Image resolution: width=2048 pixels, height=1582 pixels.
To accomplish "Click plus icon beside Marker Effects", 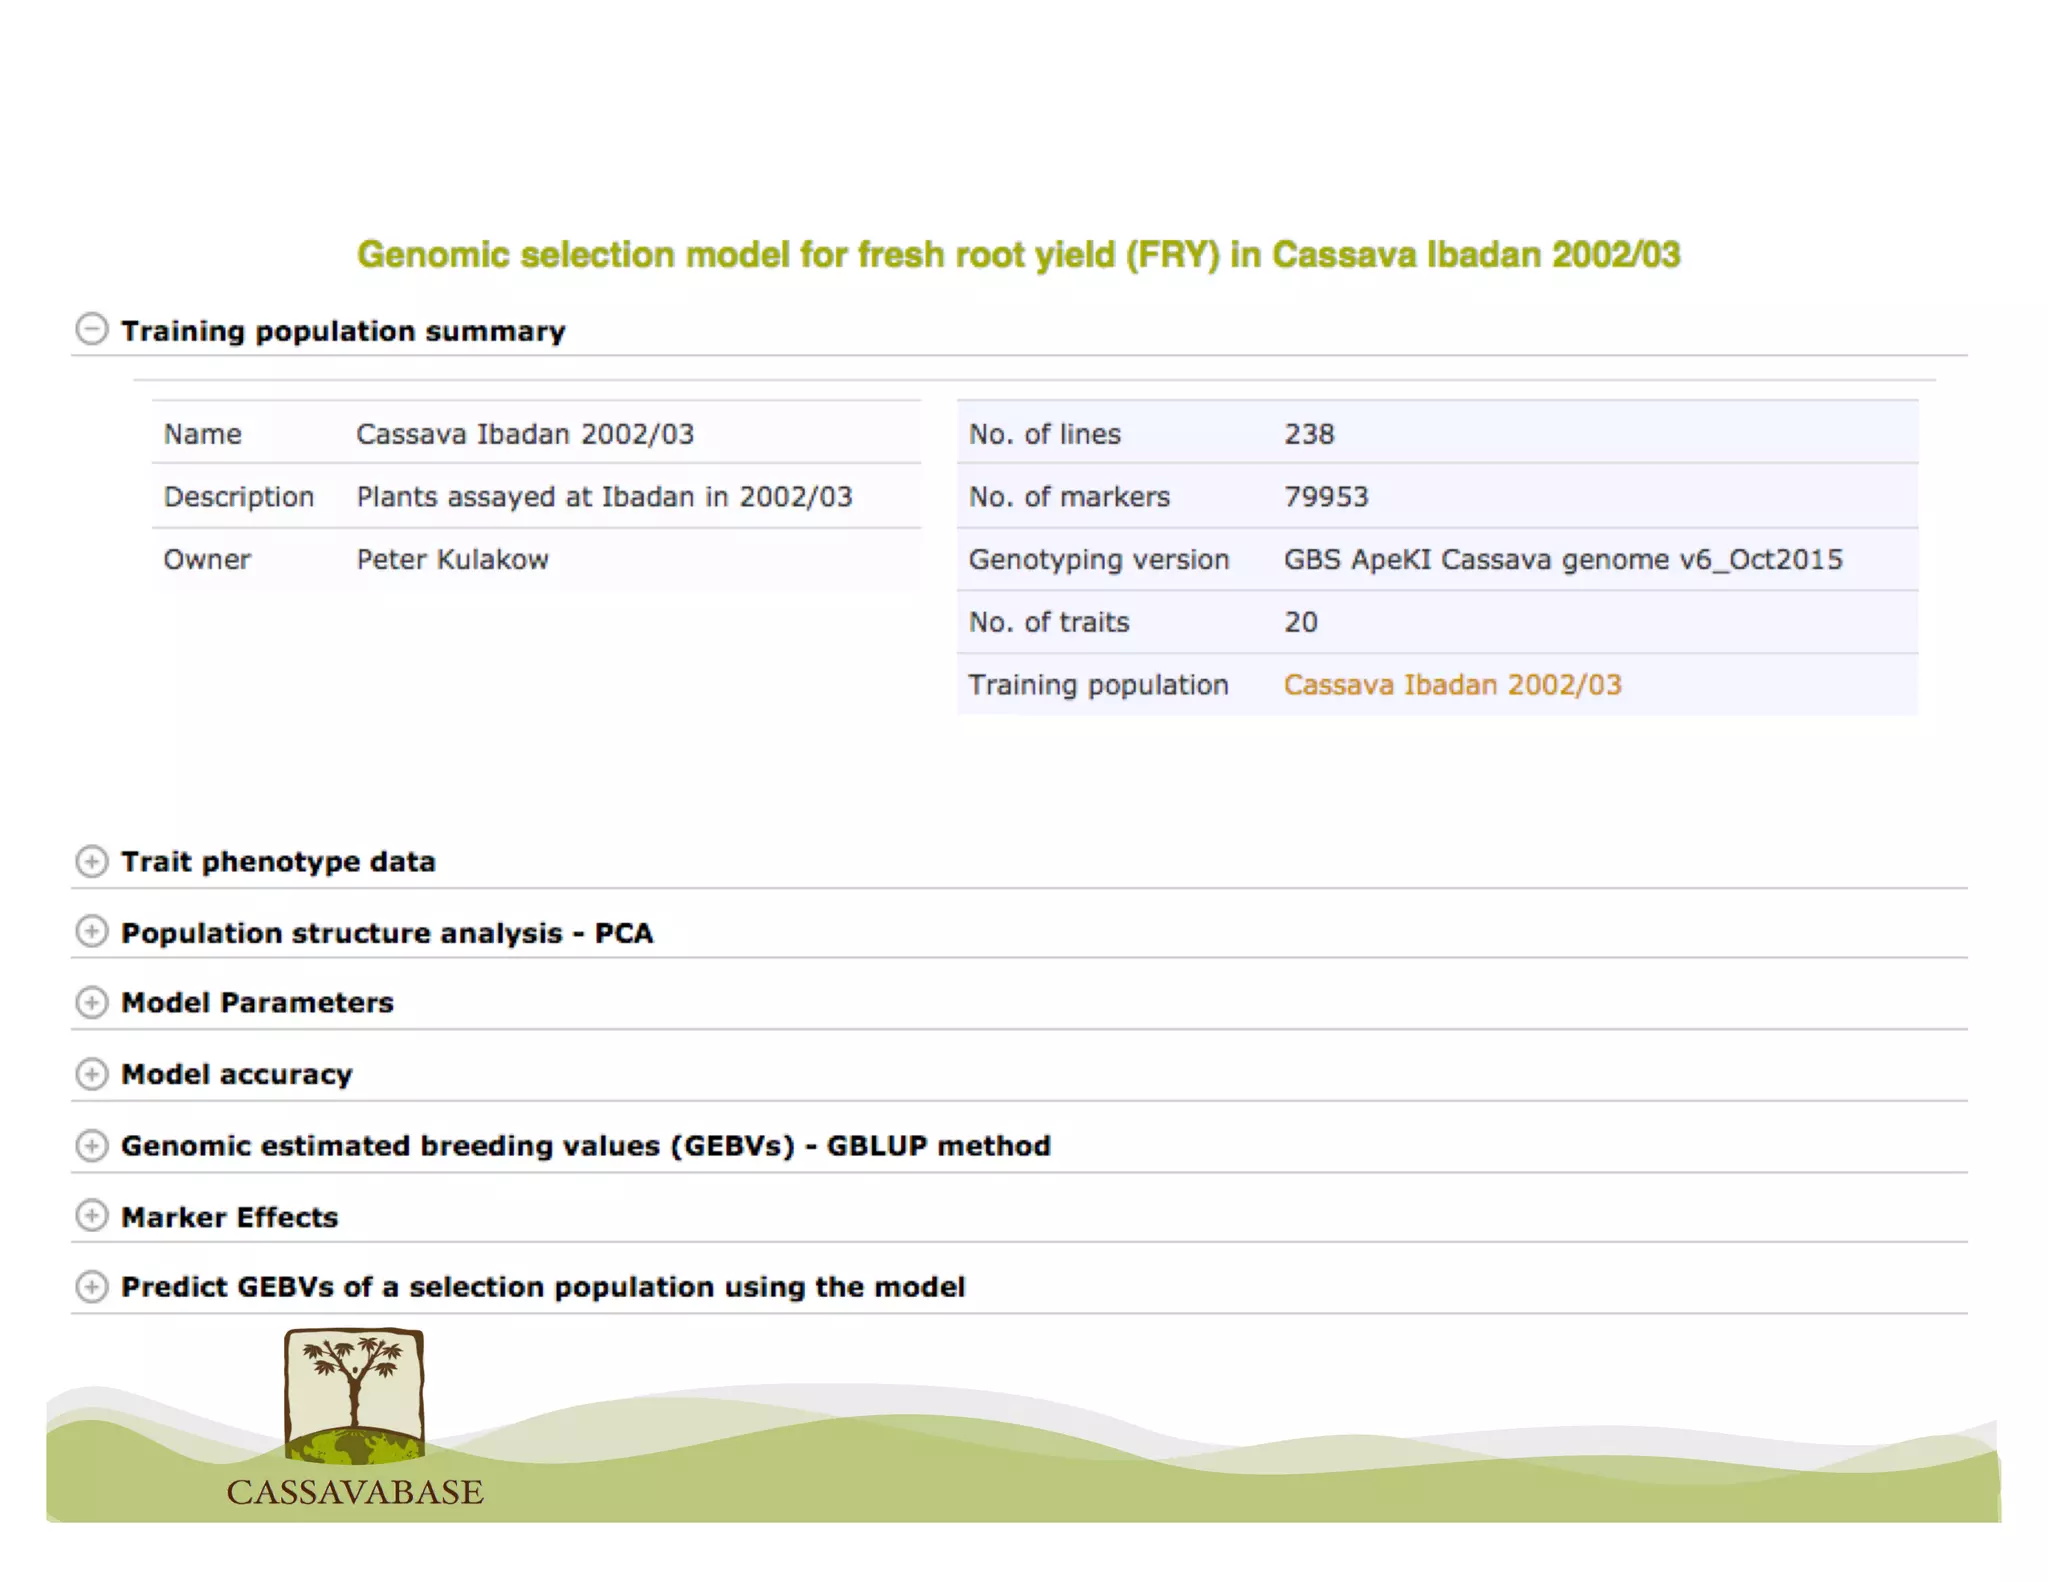I will pos(91,1216).
